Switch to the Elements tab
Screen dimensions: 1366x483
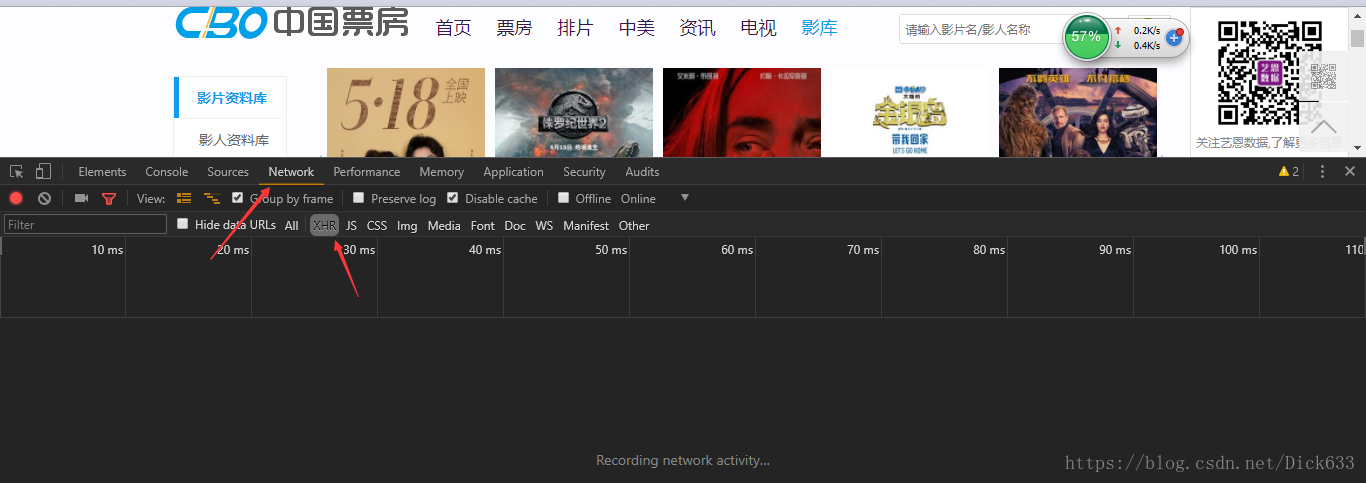tap(102, 172)
